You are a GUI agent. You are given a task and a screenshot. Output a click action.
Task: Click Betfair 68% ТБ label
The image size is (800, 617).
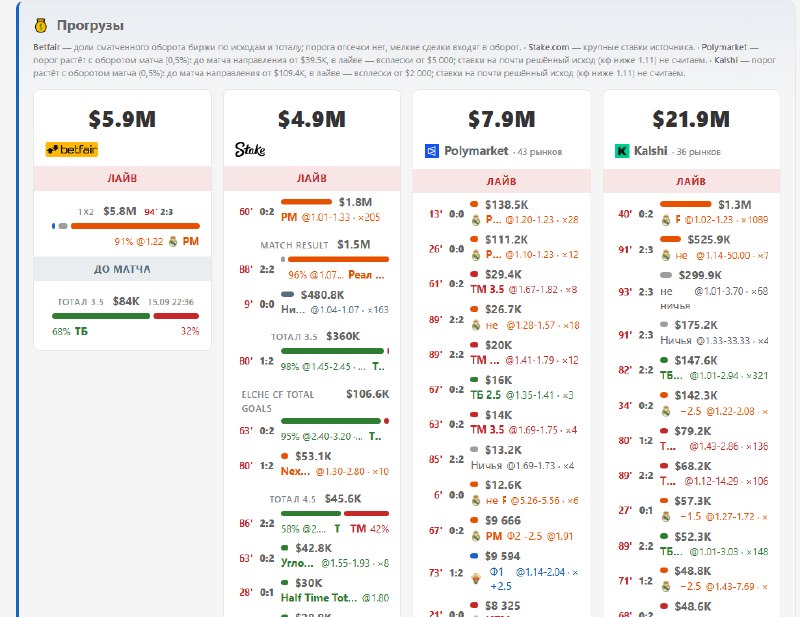[x=70, y=331]
